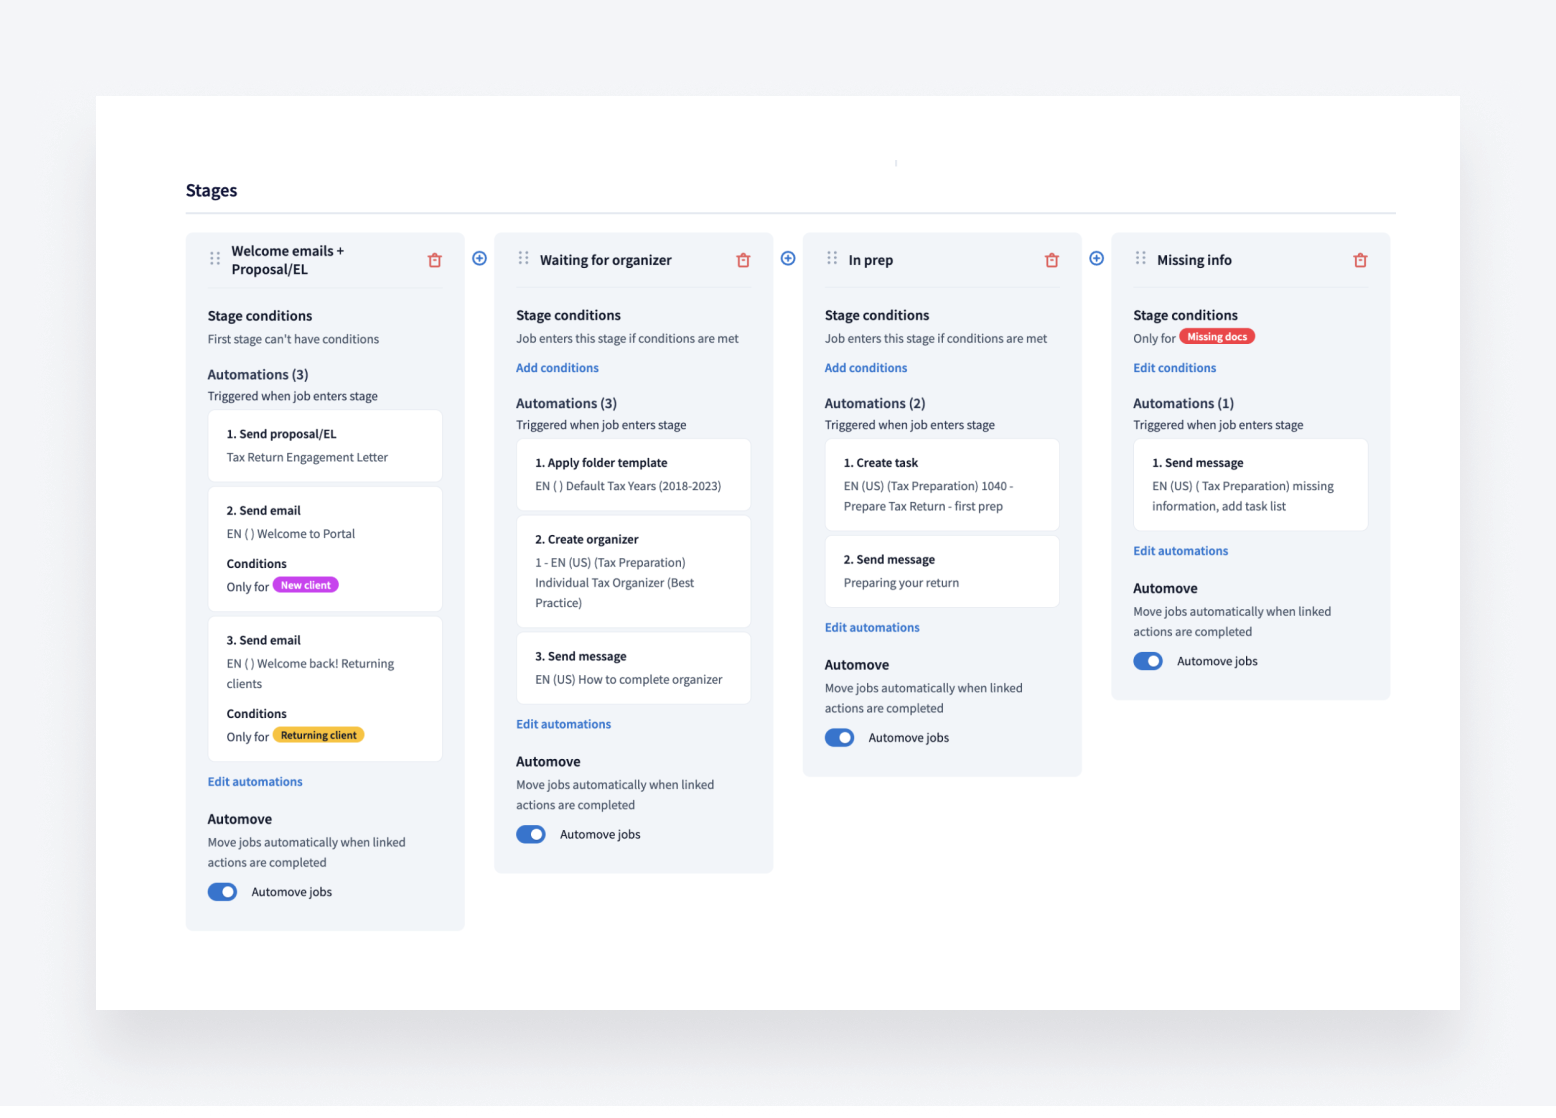The width and height of the screenshot is (1556, 1118).
Task: Click the "New client" badge
Action: (x=305, y=584)
